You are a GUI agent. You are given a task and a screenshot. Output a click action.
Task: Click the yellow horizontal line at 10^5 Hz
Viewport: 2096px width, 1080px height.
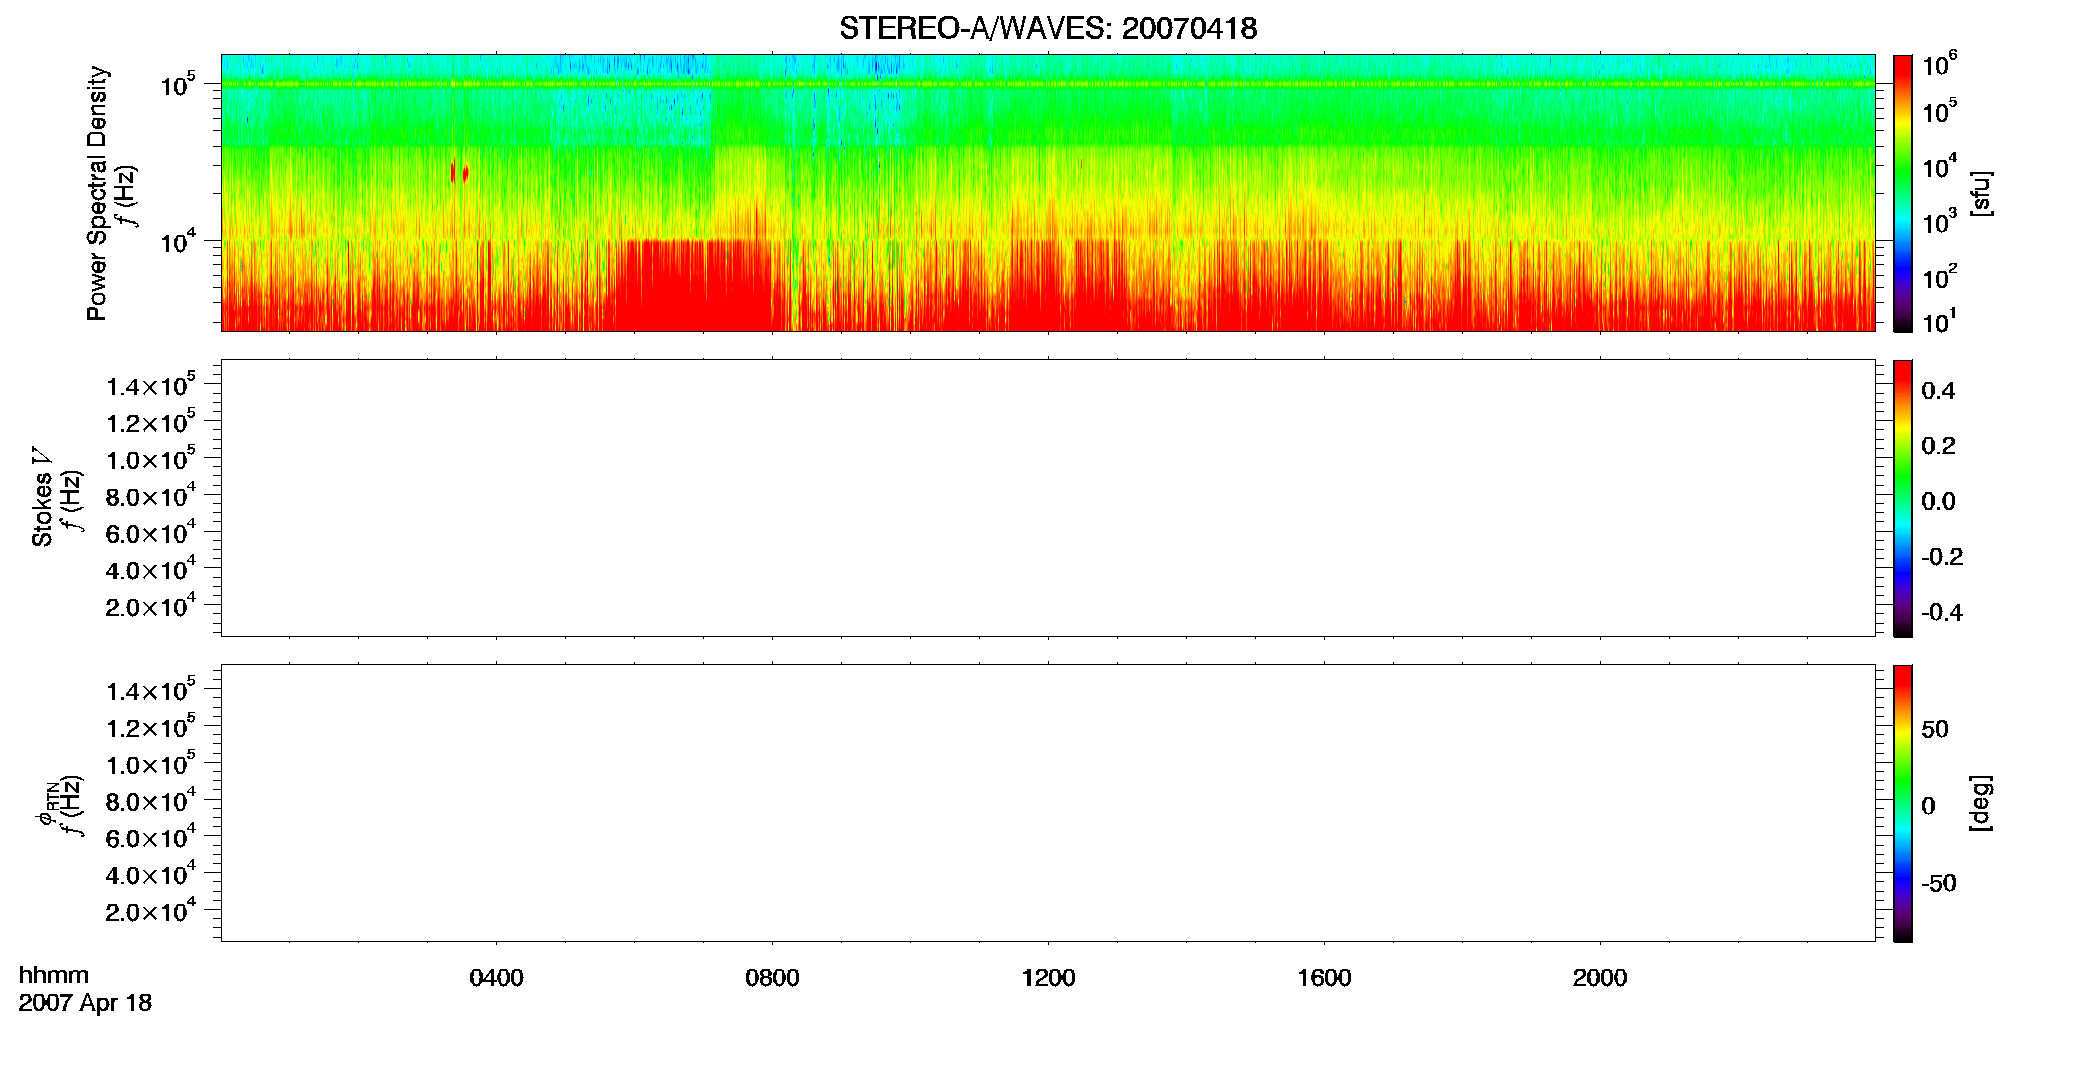point(1047,84)
